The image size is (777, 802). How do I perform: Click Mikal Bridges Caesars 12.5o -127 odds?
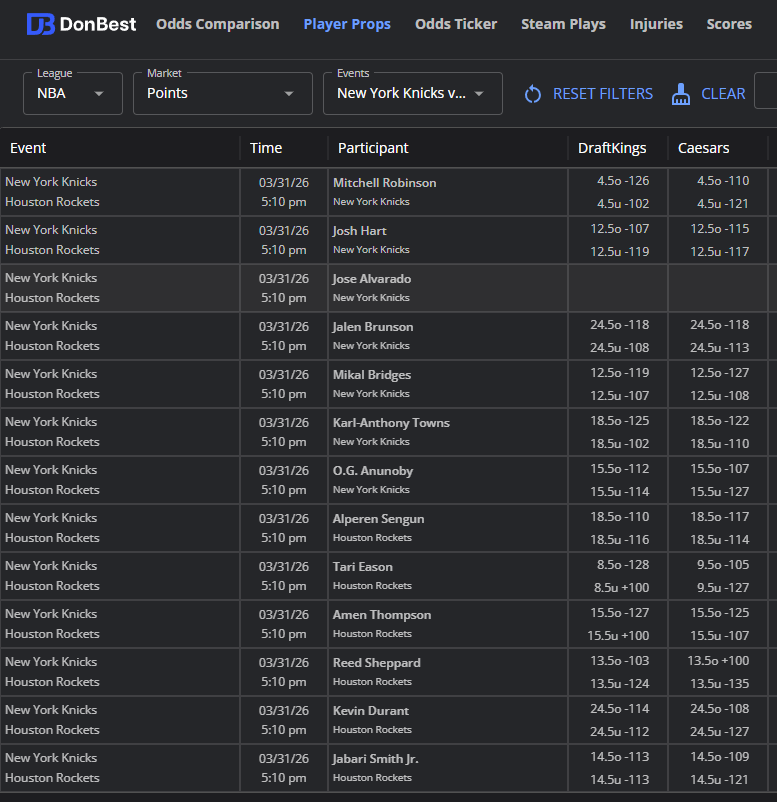720,373
